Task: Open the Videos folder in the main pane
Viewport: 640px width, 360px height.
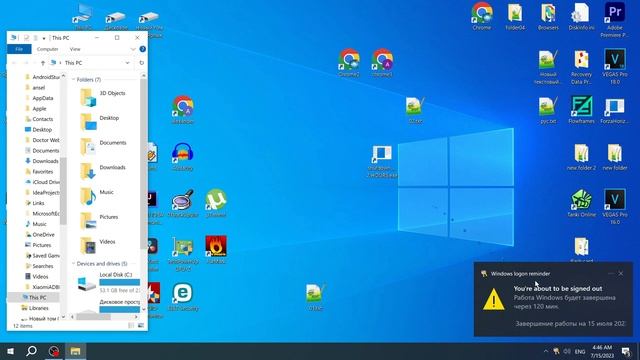Action: point(98,245)
